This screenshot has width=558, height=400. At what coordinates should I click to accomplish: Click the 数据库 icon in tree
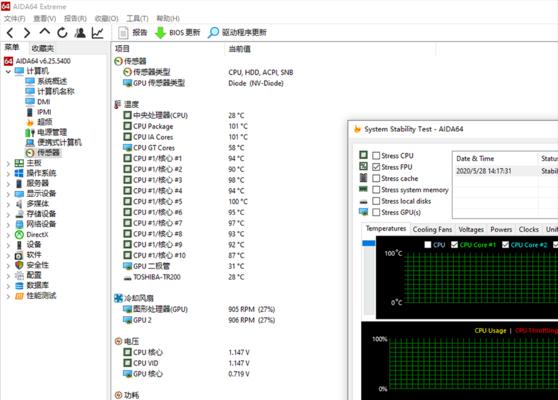[x=19, y=285]
